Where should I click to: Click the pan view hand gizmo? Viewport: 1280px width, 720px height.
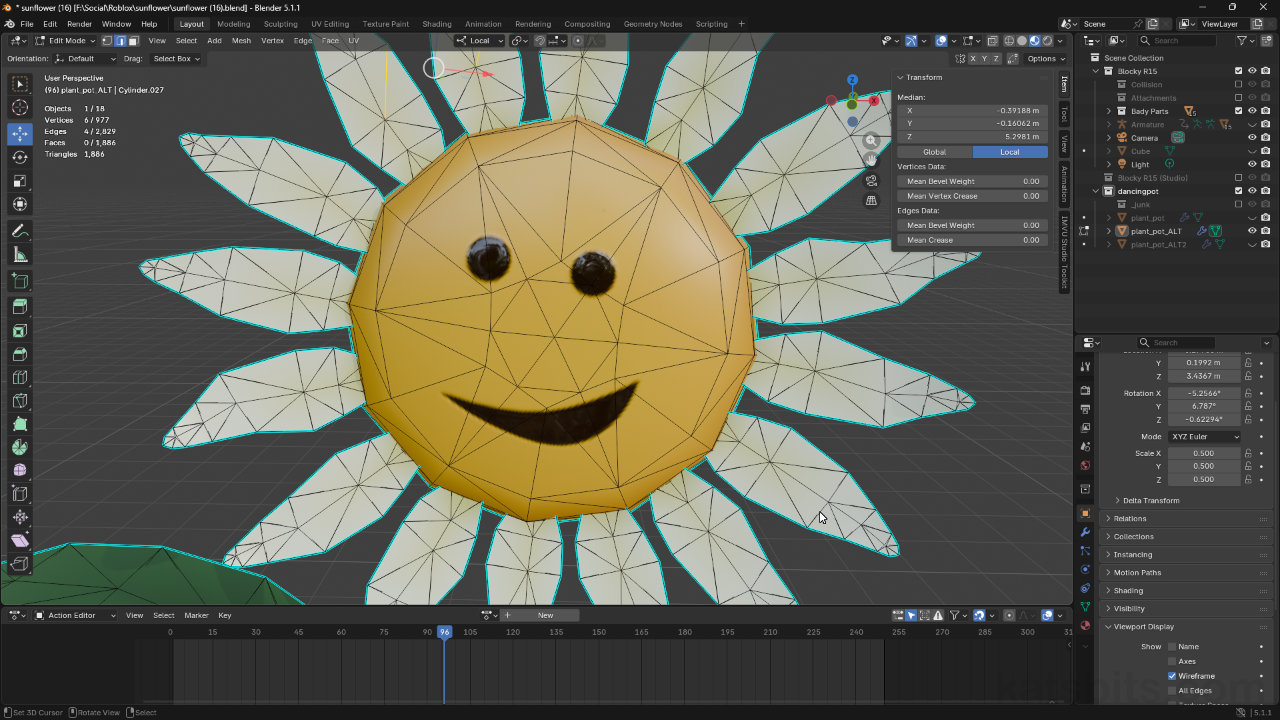[871, 160]
